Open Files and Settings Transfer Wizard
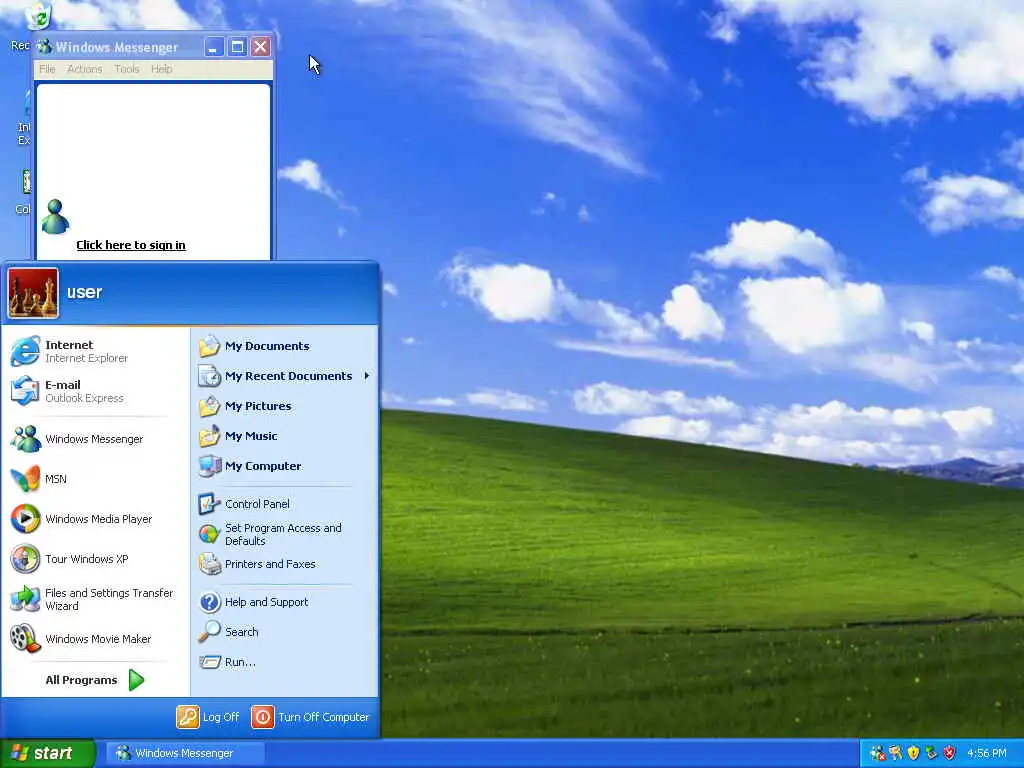 click(95, 599)
